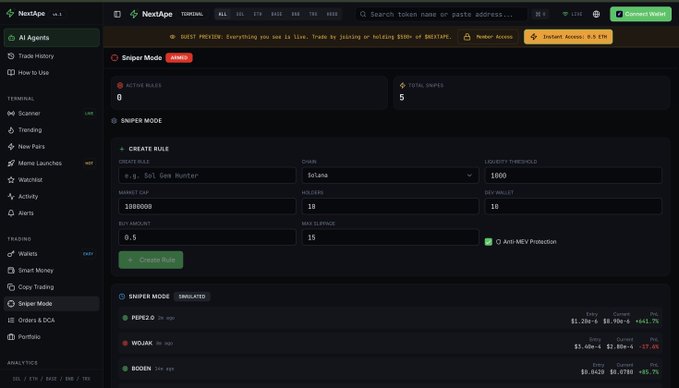Click the SIMULATED badge
The image size is (679, 388).
pos(192,297)
